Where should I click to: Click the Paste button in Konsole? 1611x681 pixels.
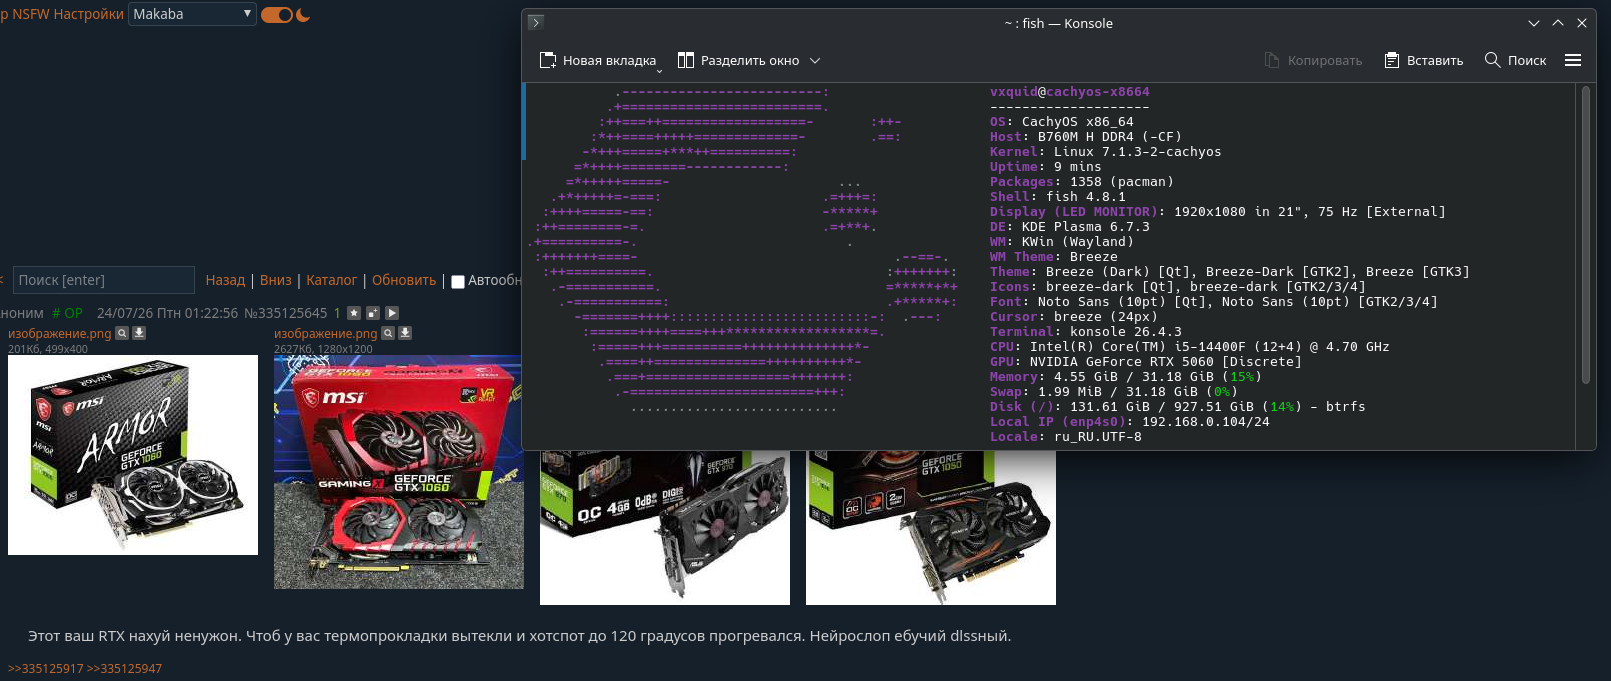pyautogui.click(x=1423, y=60)
